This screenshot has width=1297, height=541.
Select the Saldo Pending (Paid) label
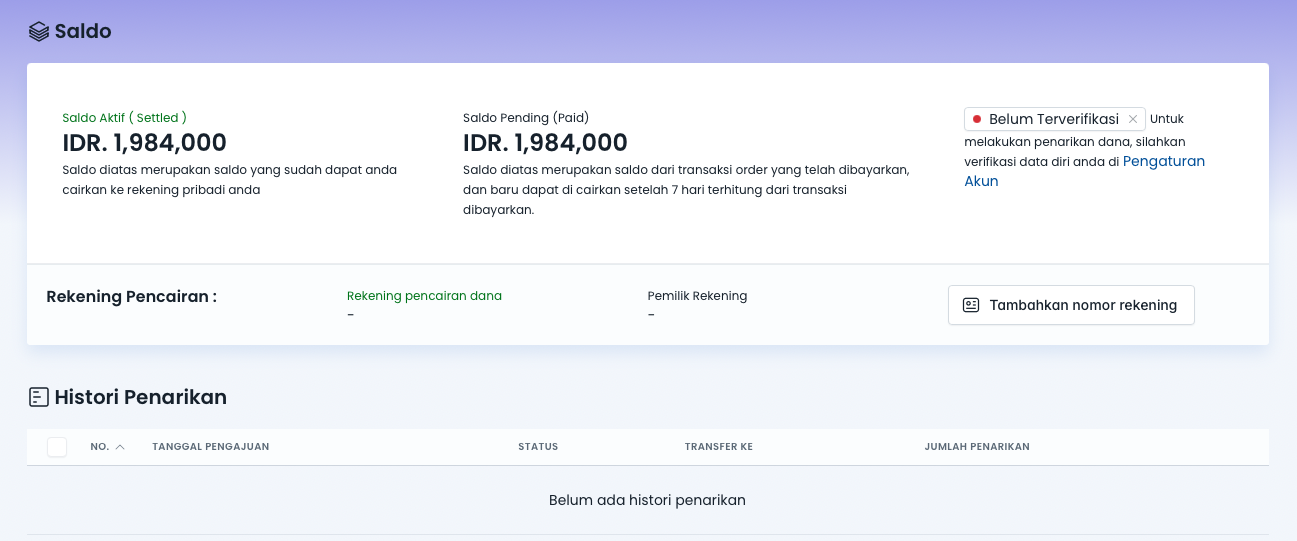pos(532,117)
